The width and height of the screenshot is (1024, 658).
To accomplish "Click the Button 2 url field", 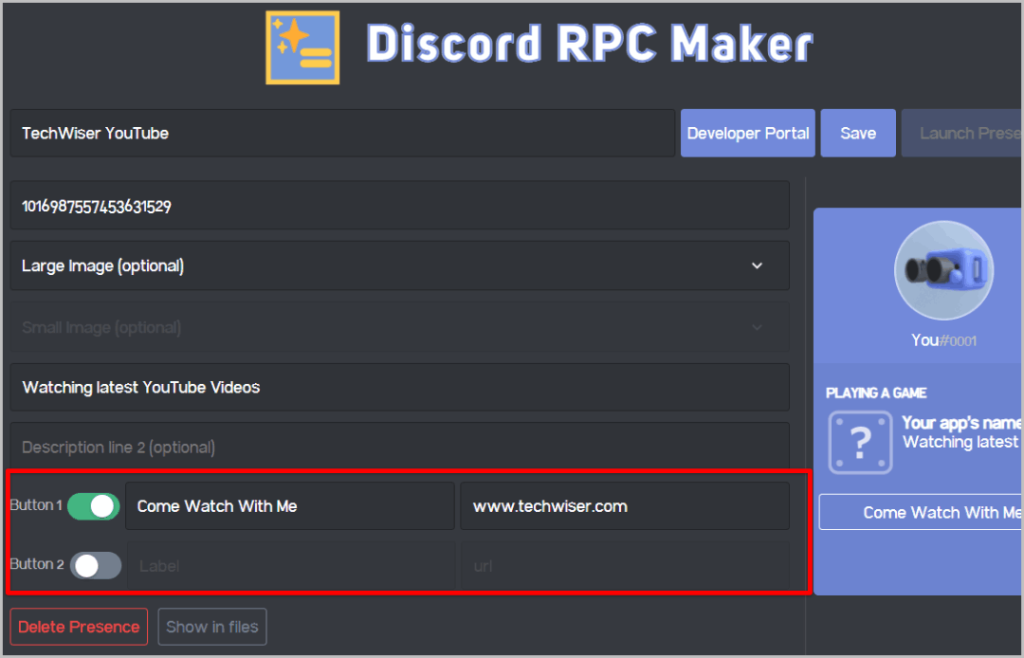I will 625,565.
